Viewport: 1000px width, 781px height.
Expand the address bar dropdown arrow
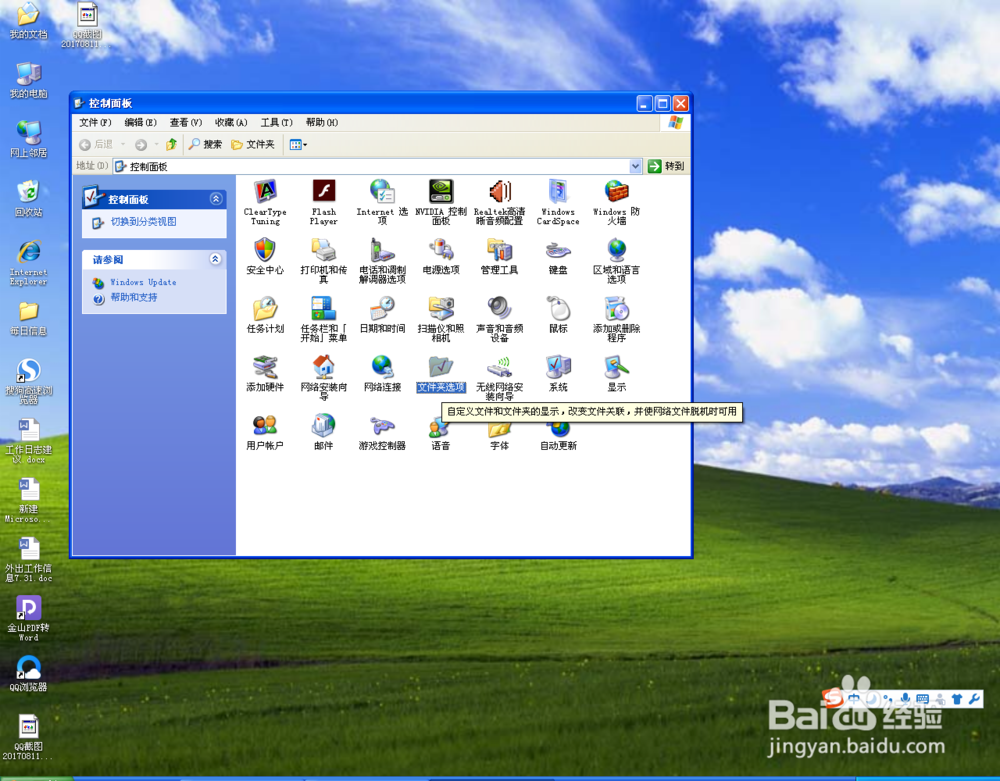(x=635, y=166)
